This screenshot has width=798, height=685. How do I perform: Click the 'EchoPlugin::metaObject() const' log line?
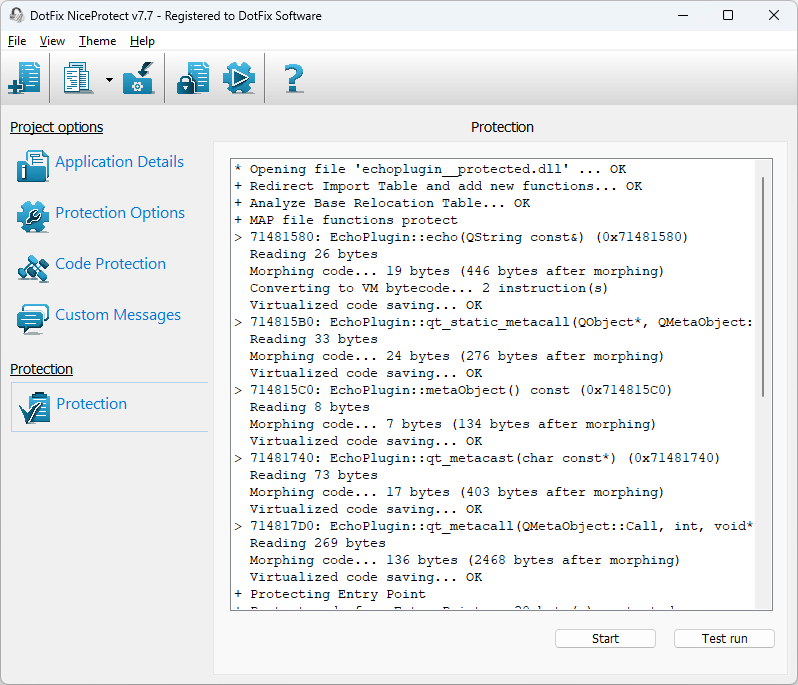pos(453,390)
